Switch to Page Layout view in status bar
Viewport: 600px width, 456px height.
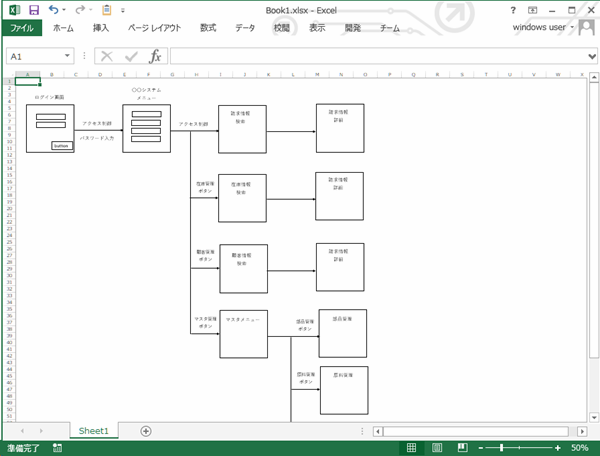437,448
